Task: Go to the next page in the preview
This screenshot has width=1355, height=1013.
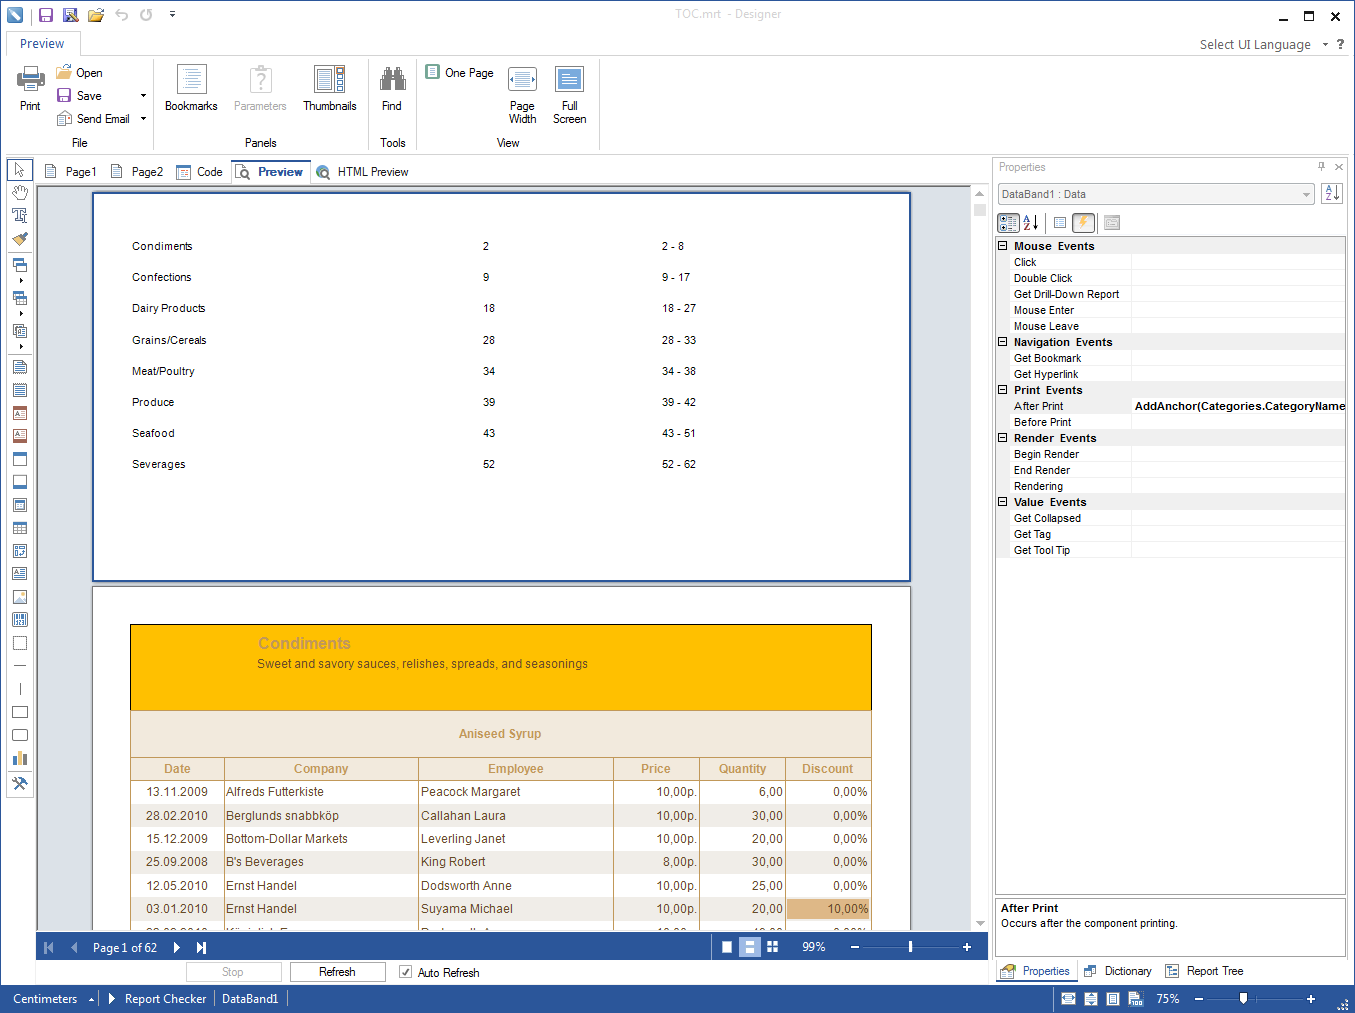Action: tap(177, 947)
